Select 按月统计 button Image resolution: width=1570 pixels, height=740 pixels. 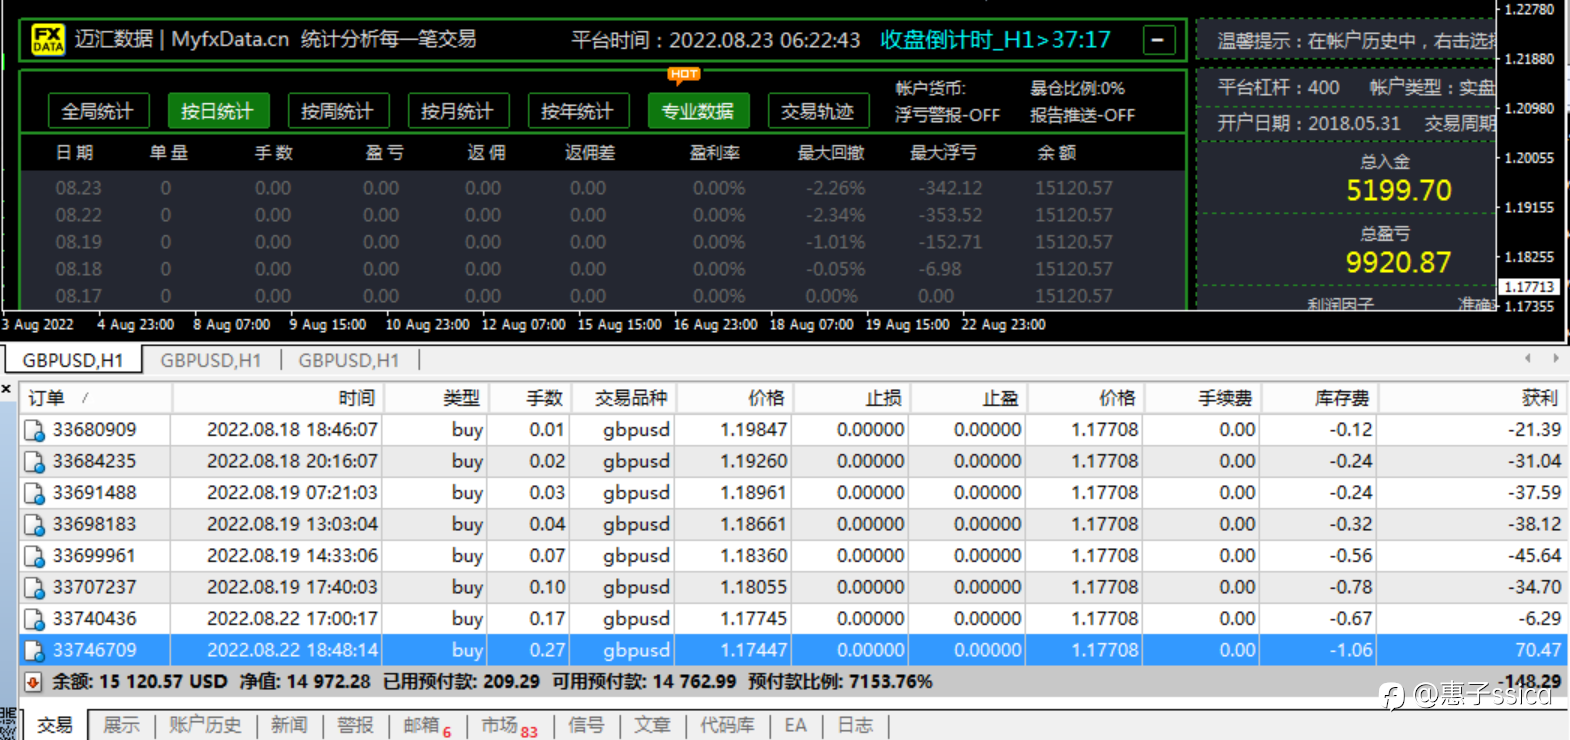coord(458,111)
